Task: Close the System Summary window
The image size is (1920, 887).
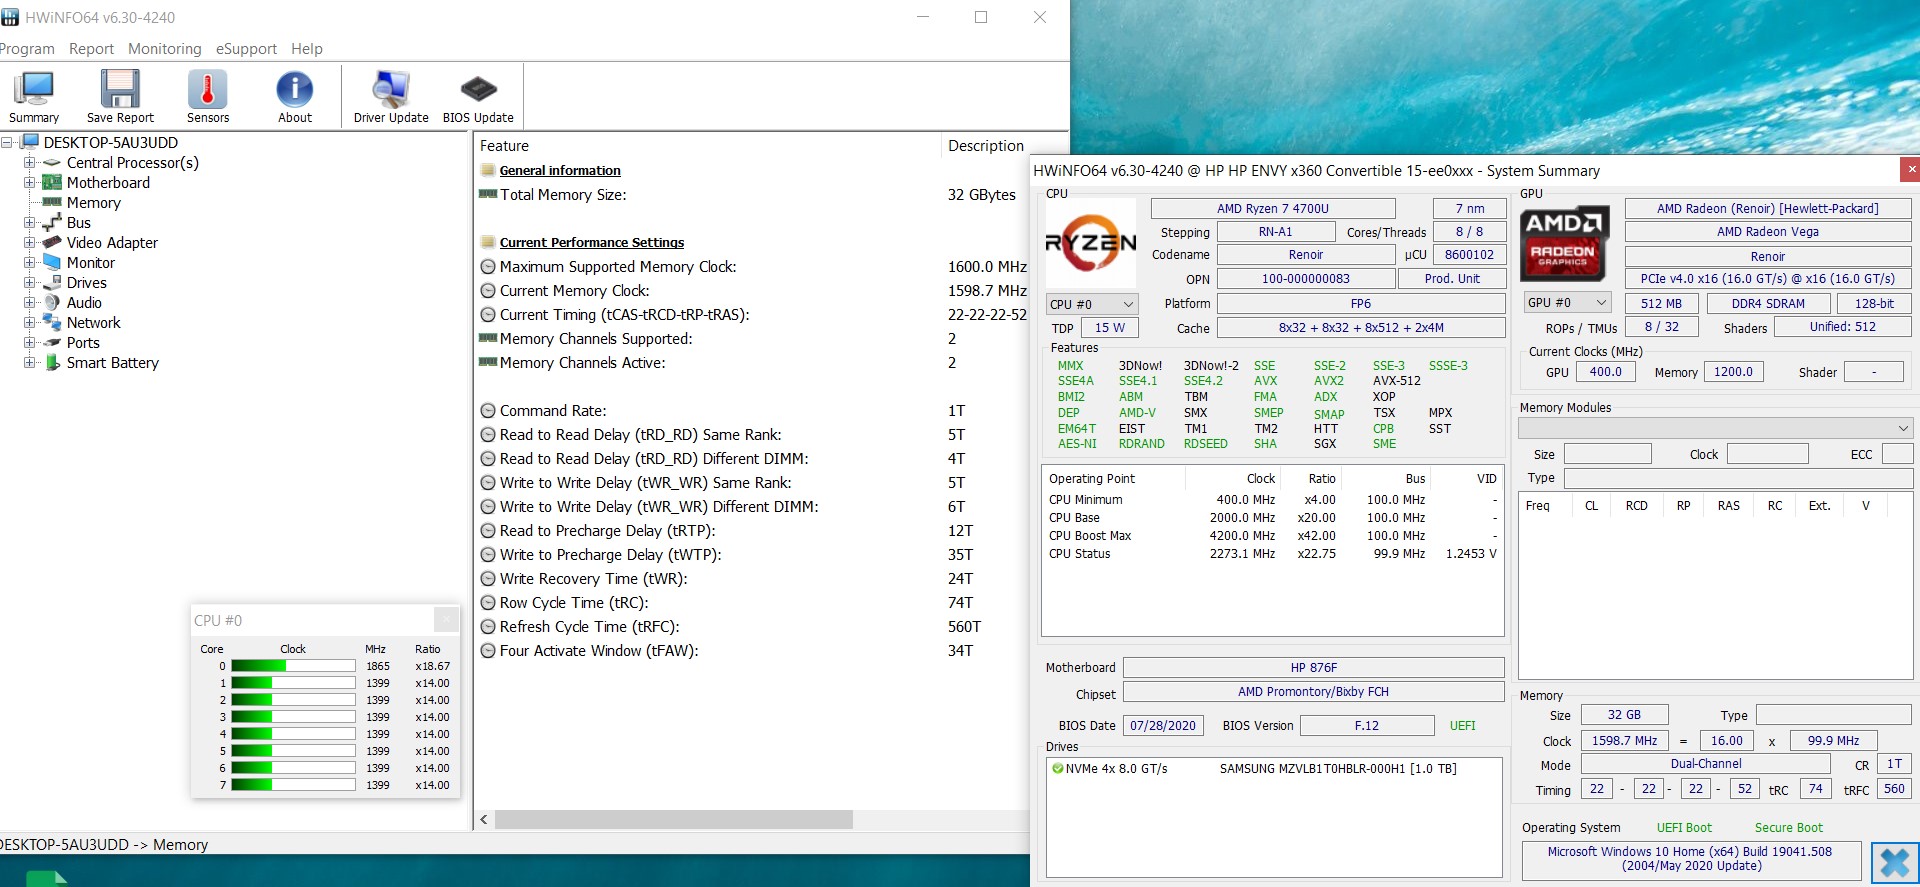Action: pos(1910,170)
